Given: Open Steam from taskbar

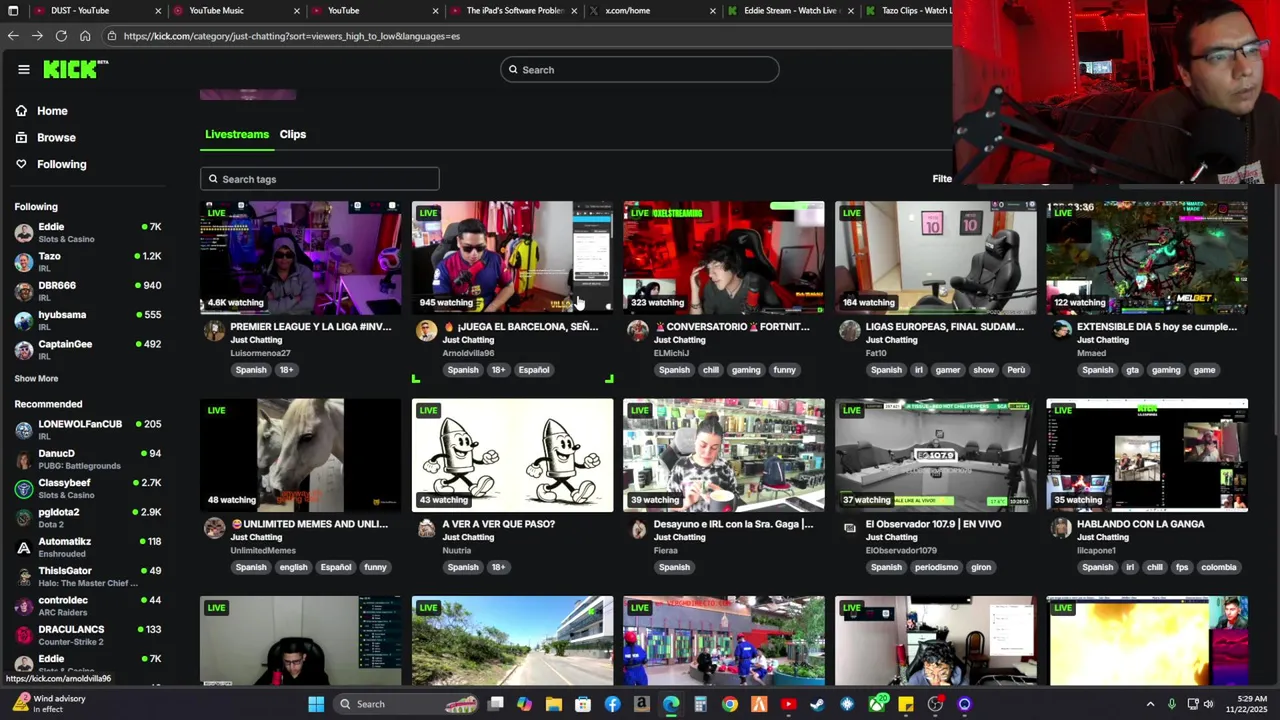Looking at the screenshot, I should coord(818,704).
